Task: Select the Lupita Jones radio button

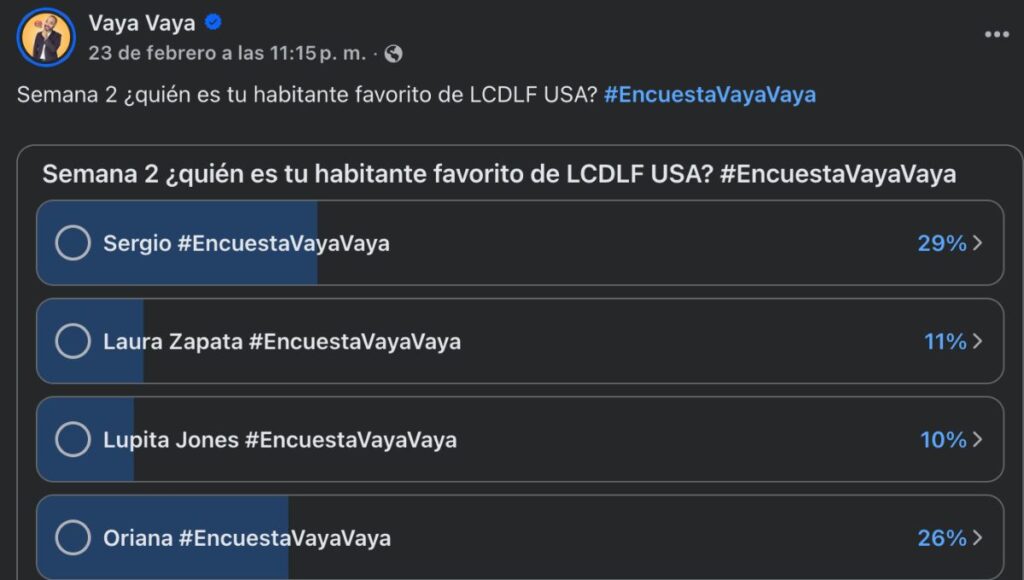Action: [x=72, y=439]
